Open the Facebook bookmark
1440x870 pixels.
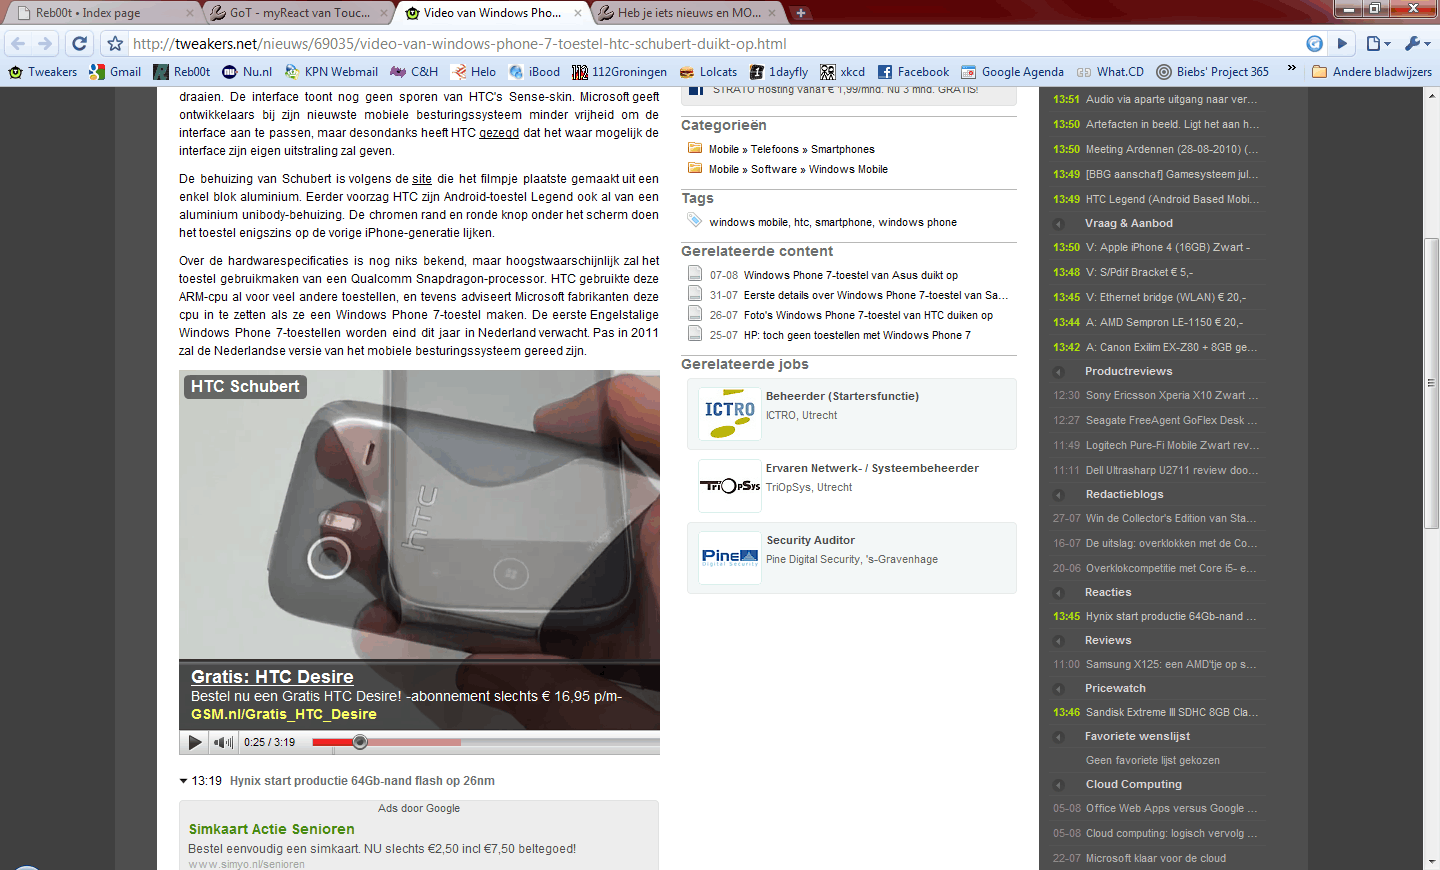click(x=913, y=72)
